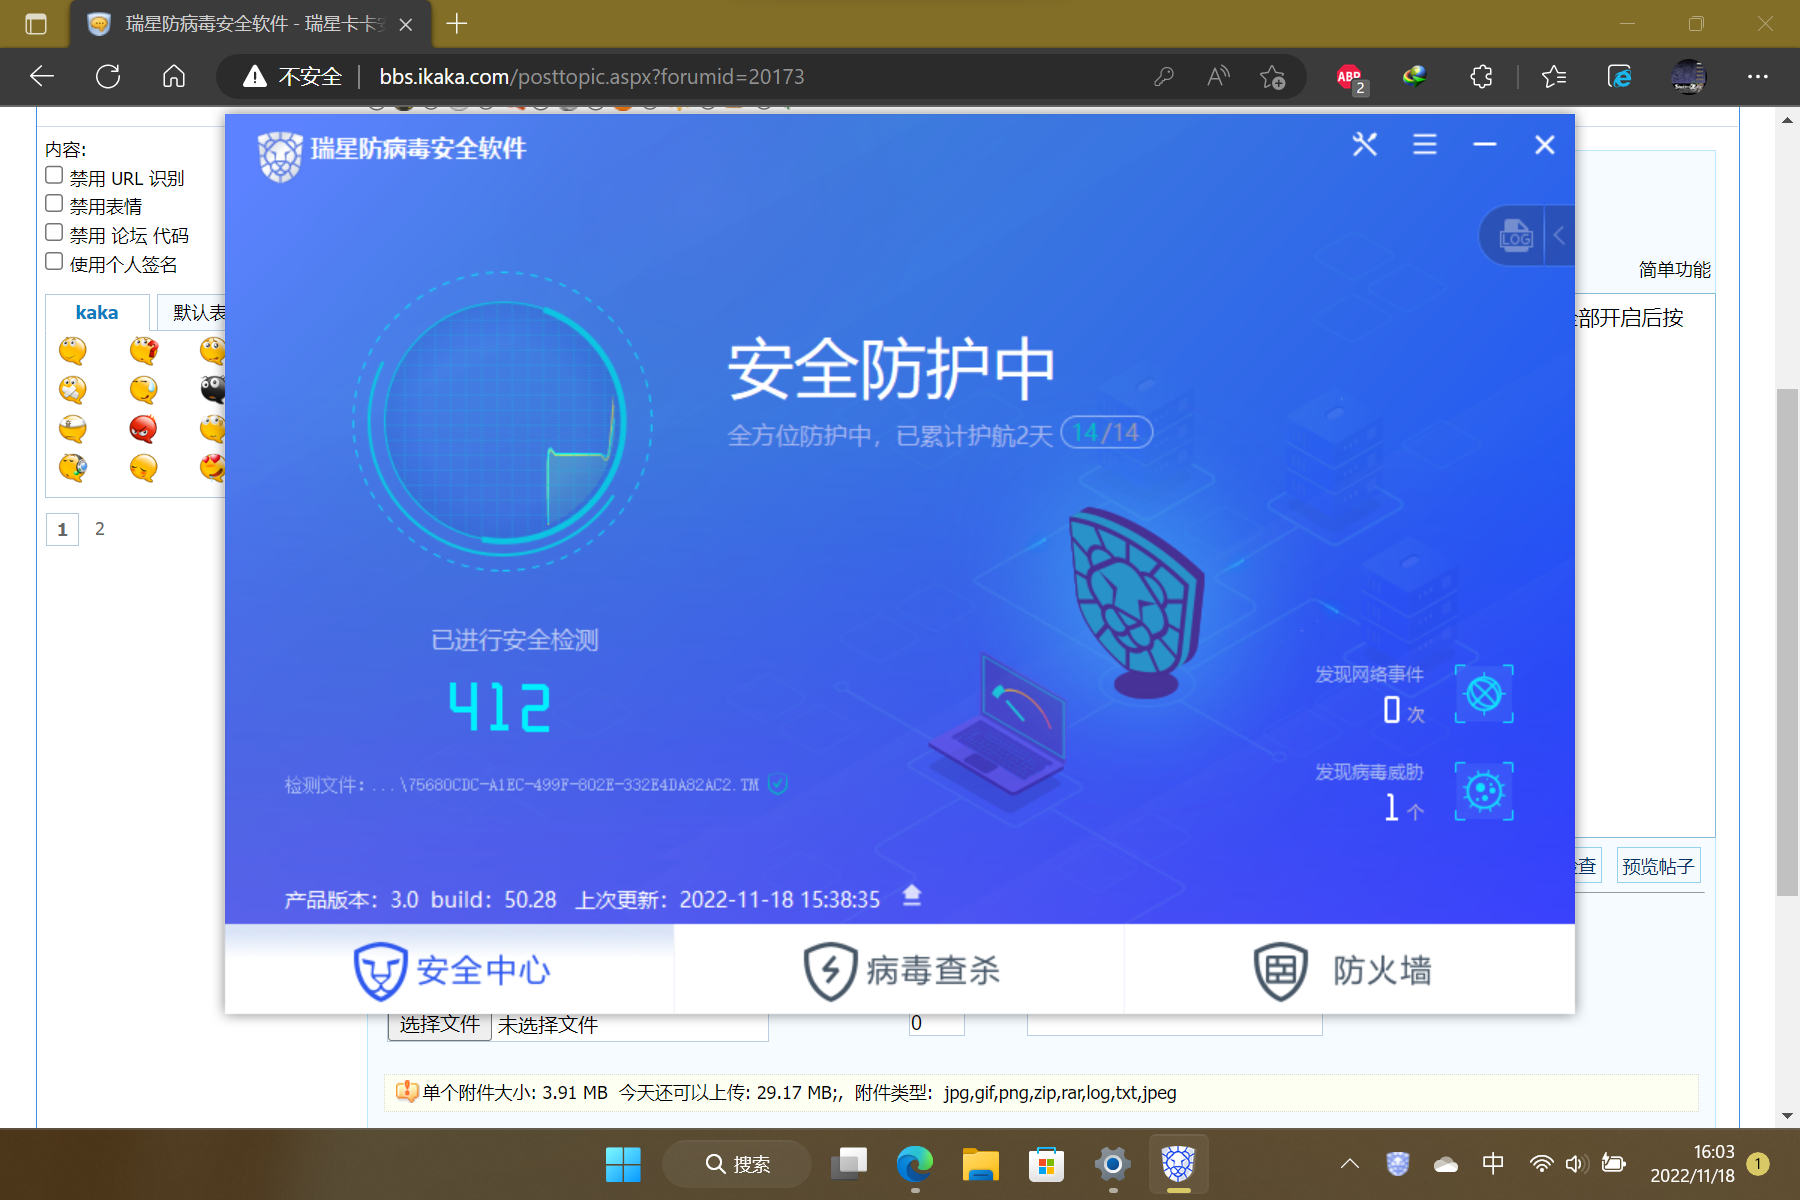This screenshot has height=1200, width=1800.
Task: Go to emoticon page 2
Action: tap(100, 529)
